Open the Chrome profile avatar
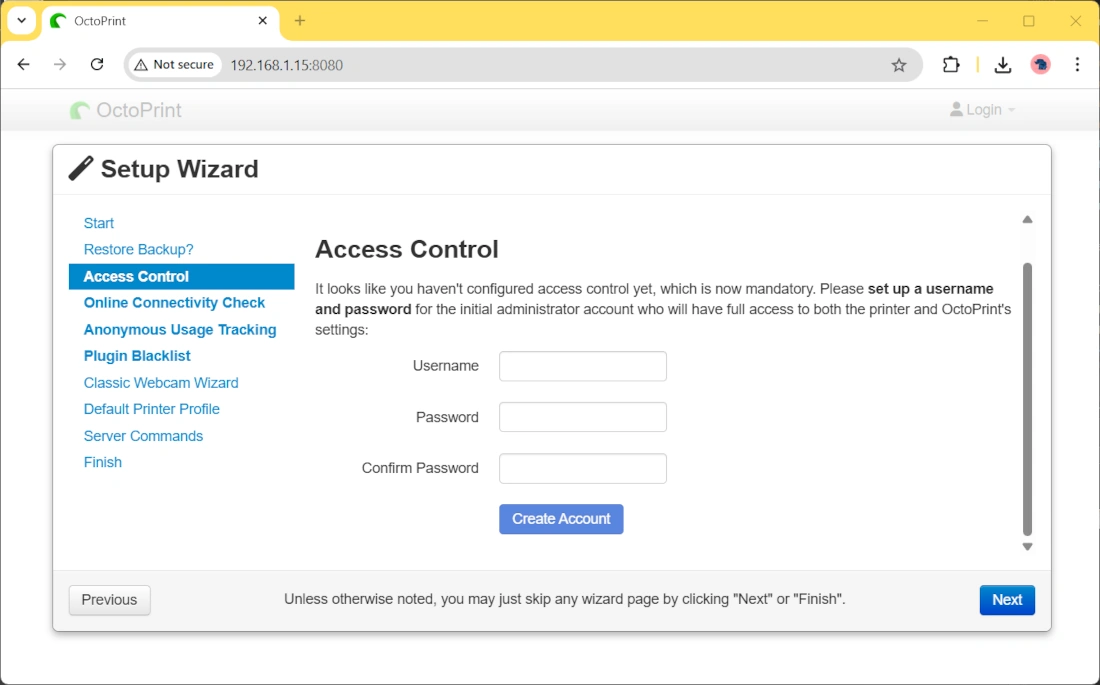 pyautogui.click(x=1040, y=65)
